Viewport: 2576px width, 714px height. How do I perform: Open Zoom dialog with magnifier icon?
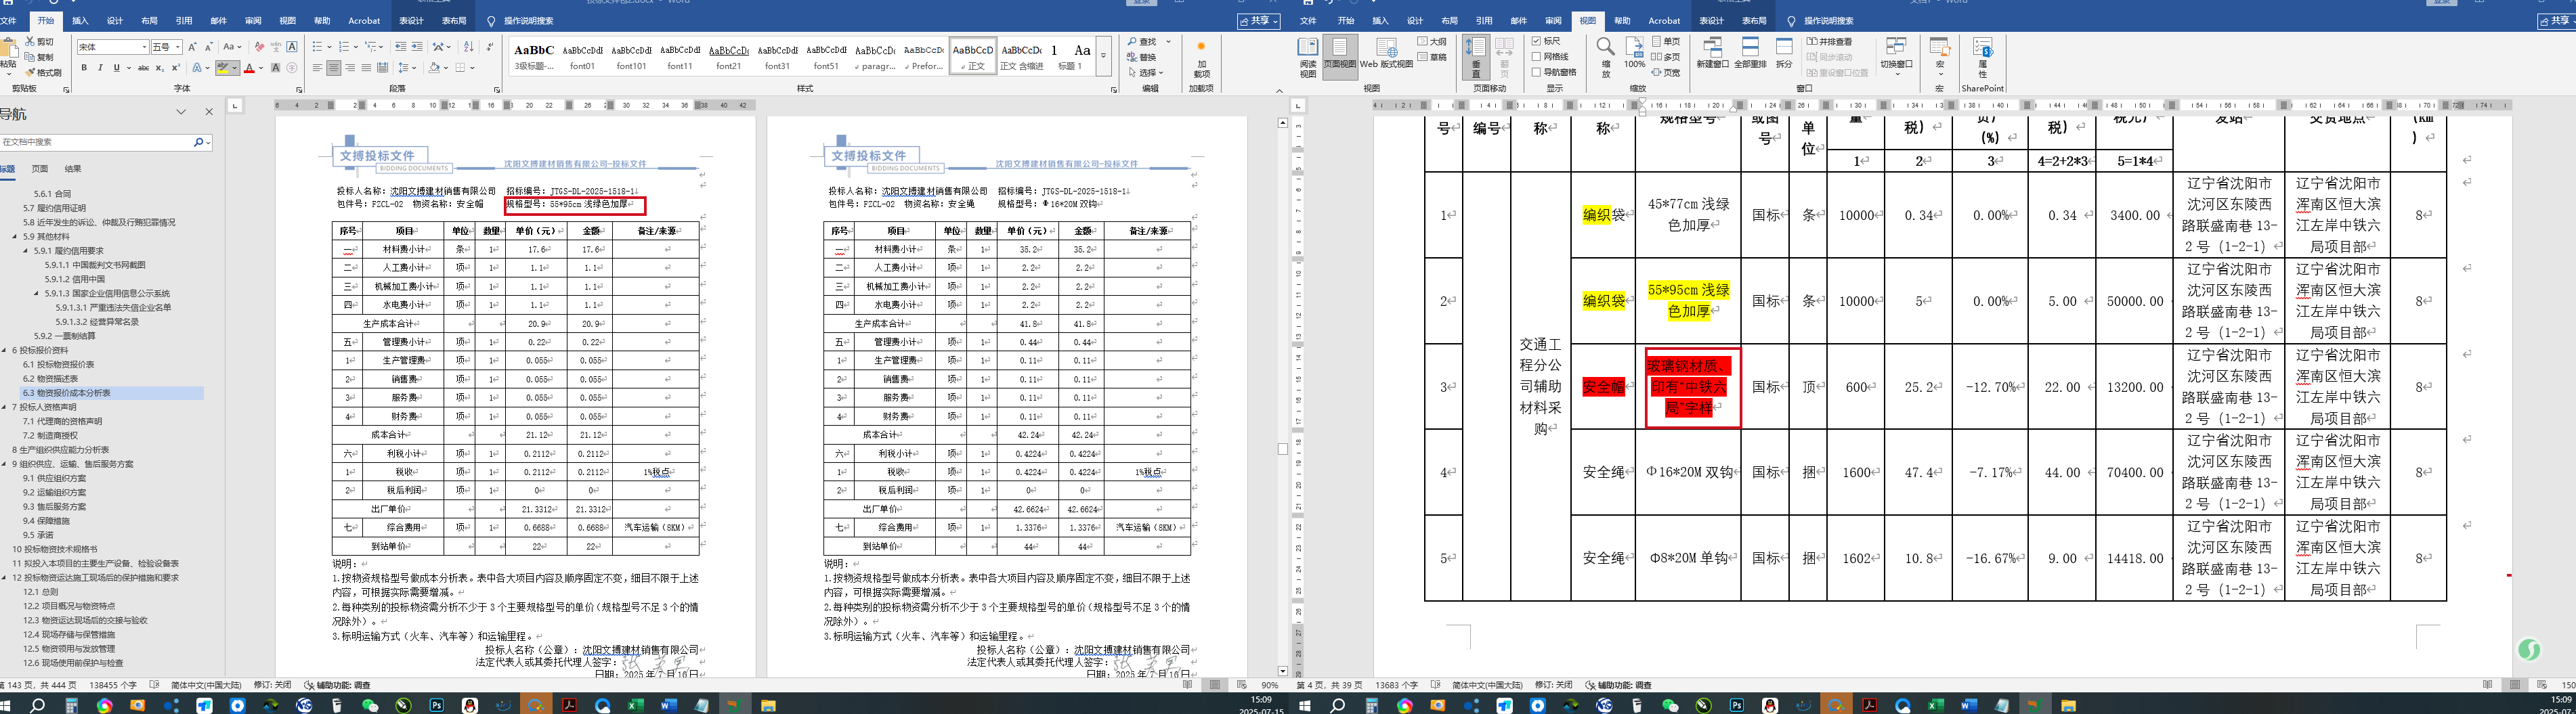1605,57
